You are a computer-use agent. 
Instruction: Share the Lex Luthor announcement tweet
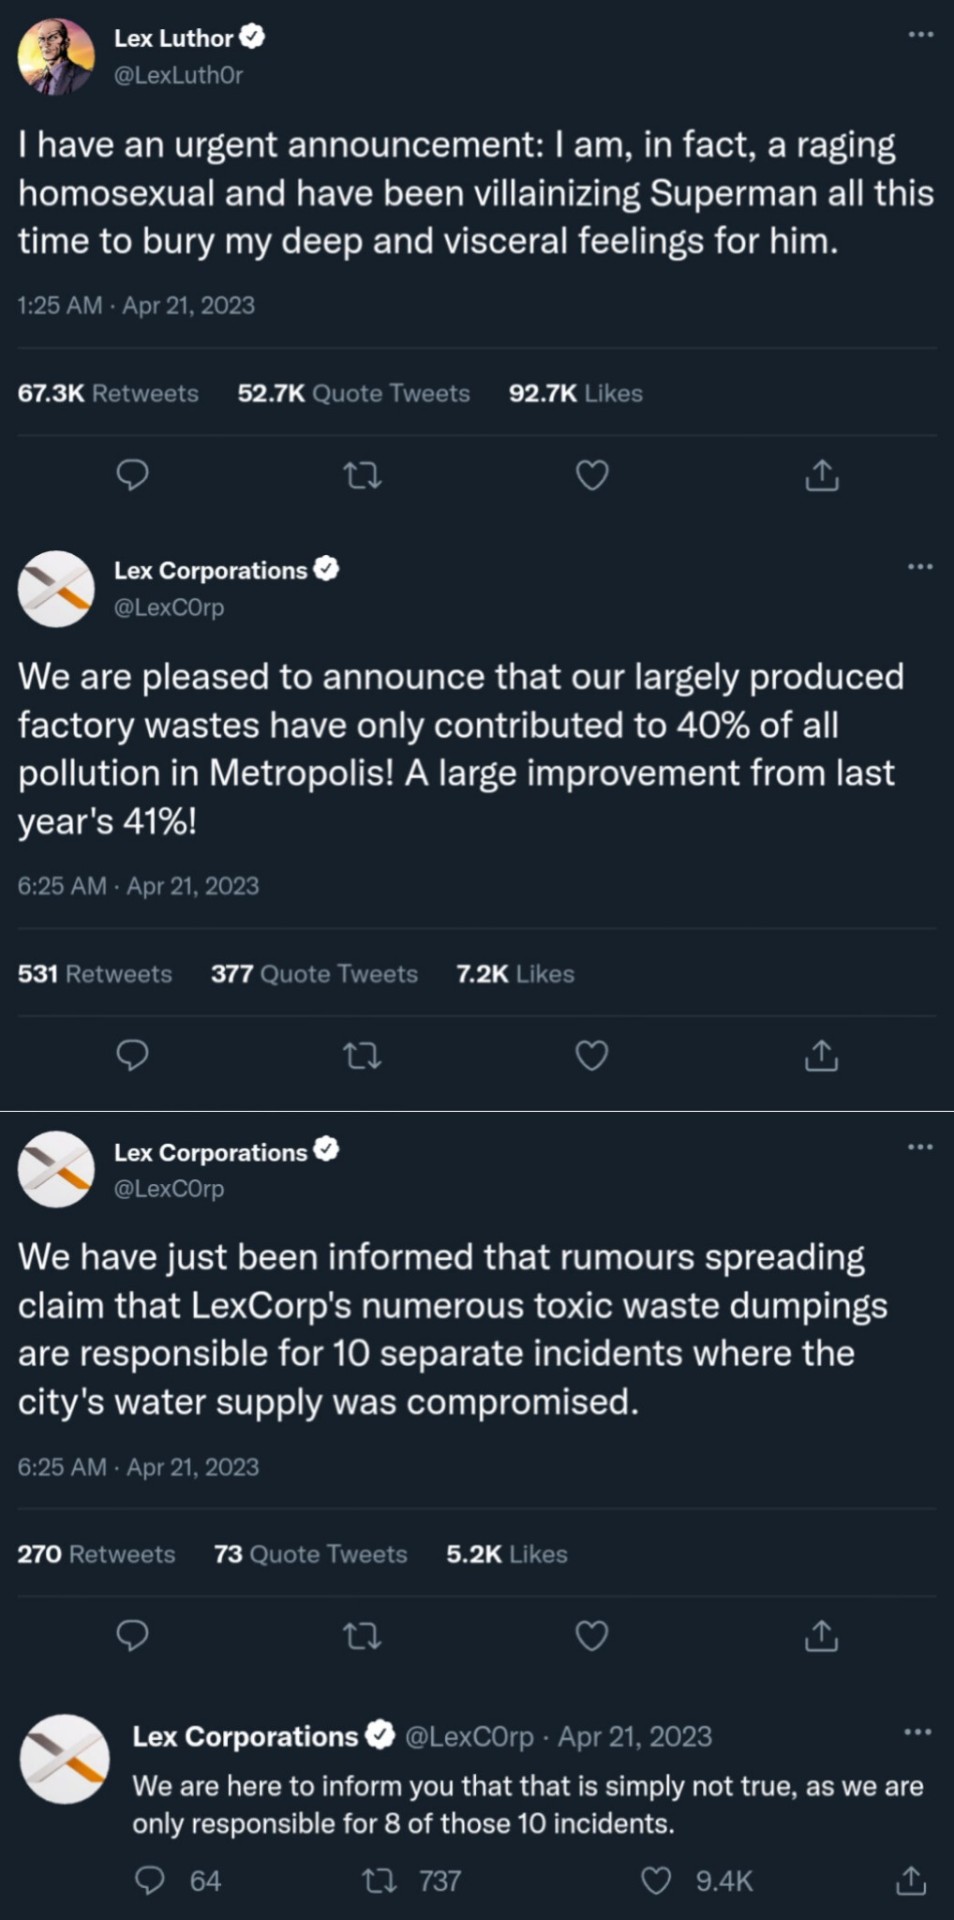pos(821,475)
